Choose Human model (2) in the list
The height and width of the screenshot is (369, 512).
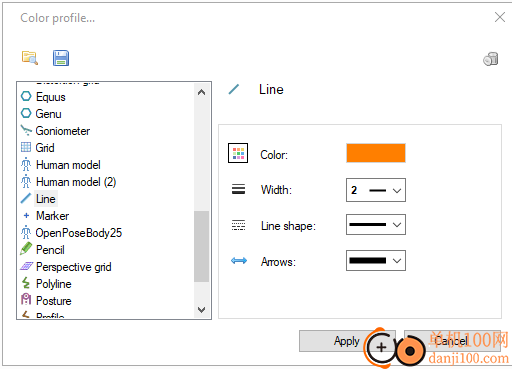pos(76,182)
